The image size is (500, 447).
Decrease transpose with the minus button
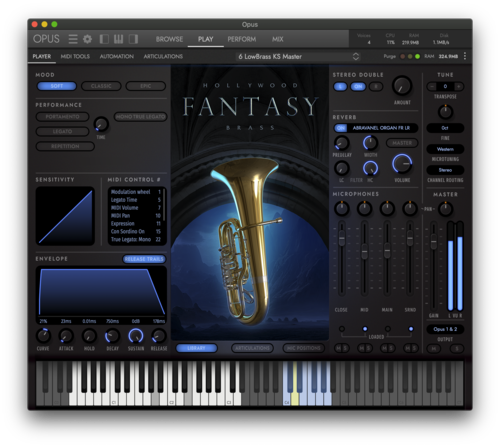[x=432, y=87]
